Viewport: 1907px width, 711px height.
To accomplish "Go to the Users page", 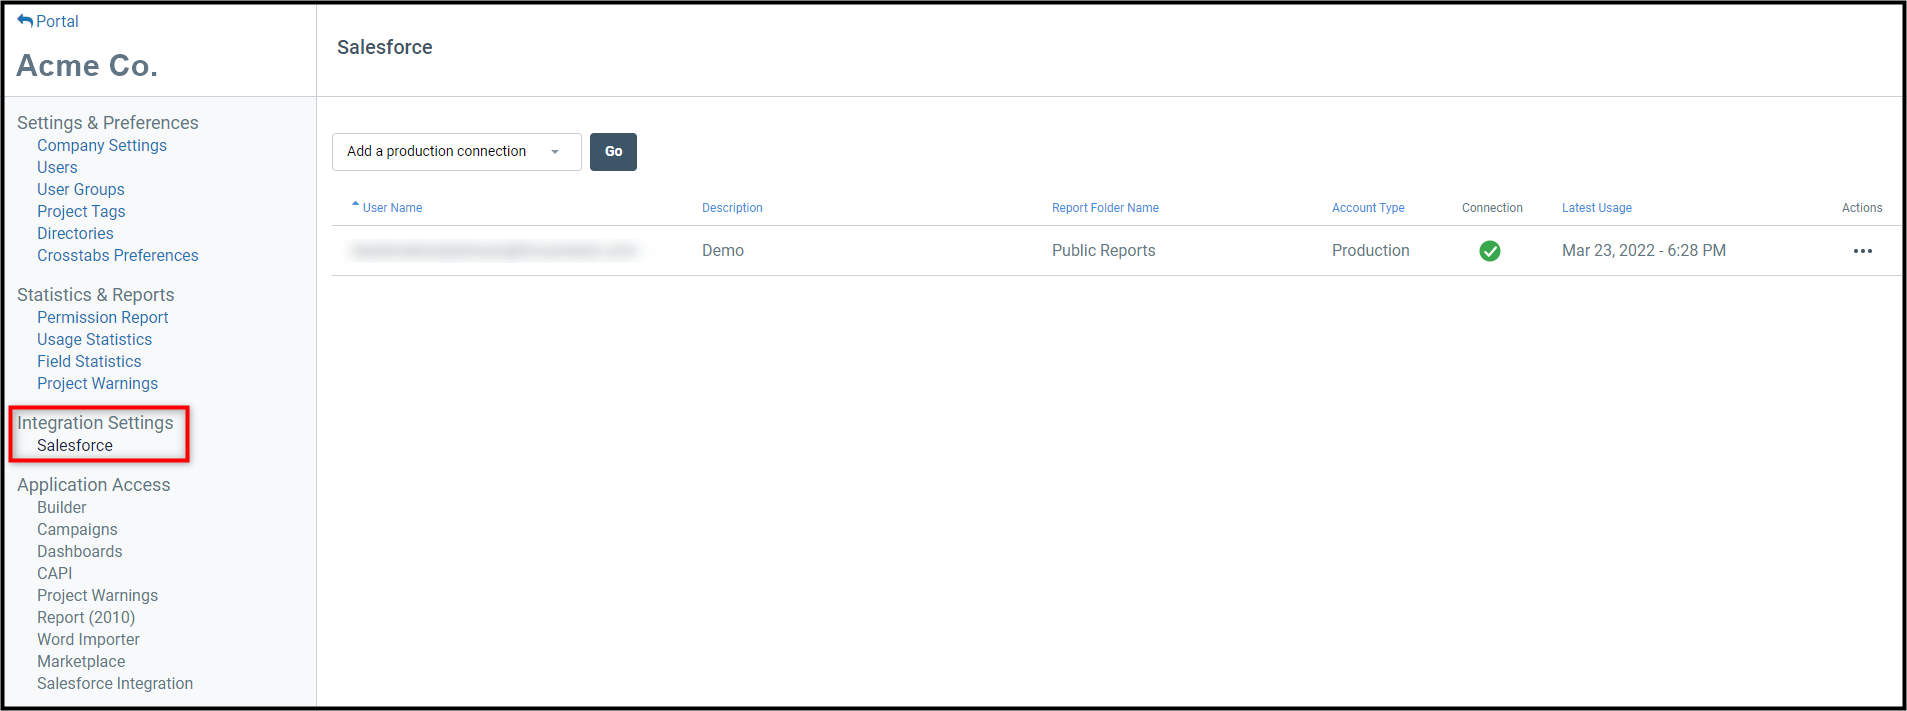I will click(57, 167).
